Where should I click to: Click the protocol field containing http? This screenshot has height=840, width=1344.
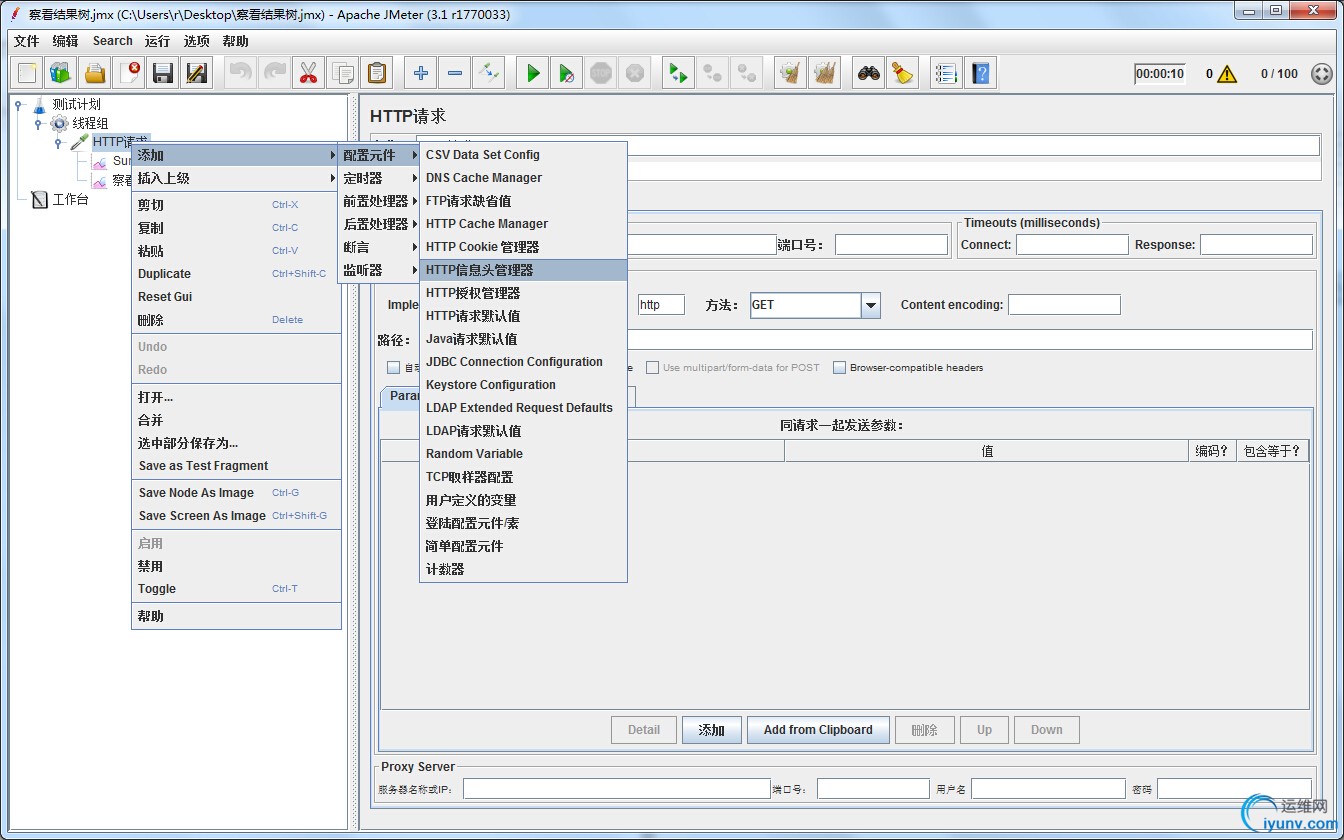point(661,305)
